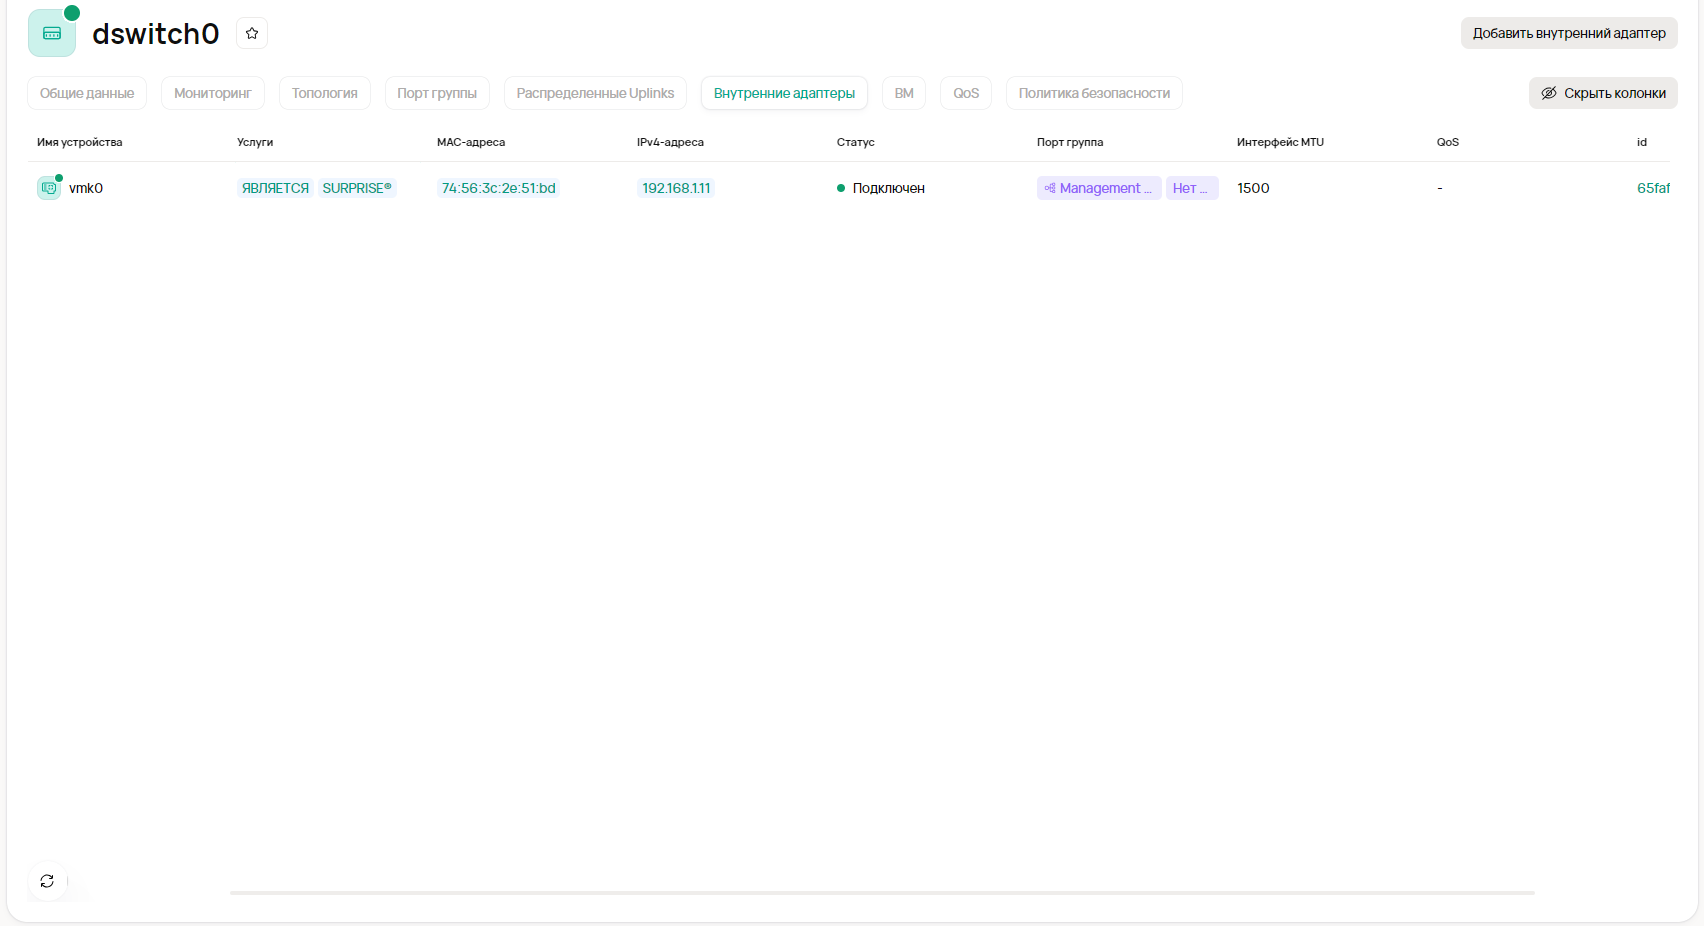The width and height of the screenshot is (1704, 926).
Task: Click the horizontal scrollbar at the bottom
Action: coord(881,892)
